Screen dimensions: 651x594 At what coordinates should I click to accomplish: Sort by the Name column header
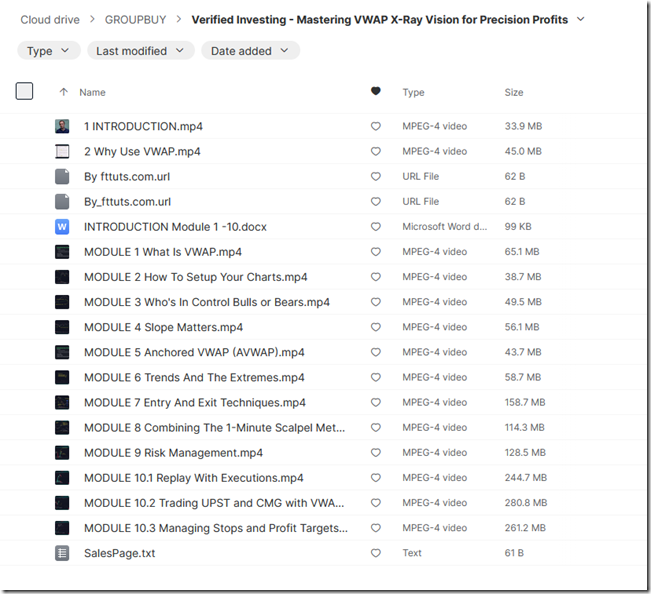click(x=92, y=92)
